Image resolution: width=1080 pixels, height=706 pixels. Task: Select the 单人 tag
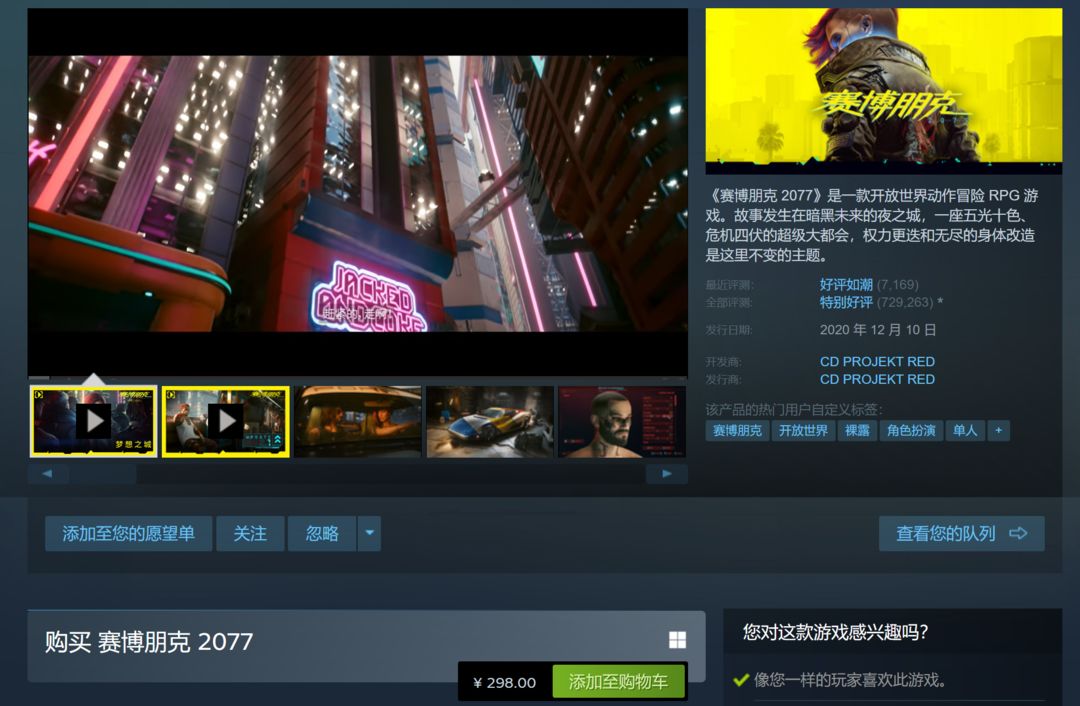[964, 430]
